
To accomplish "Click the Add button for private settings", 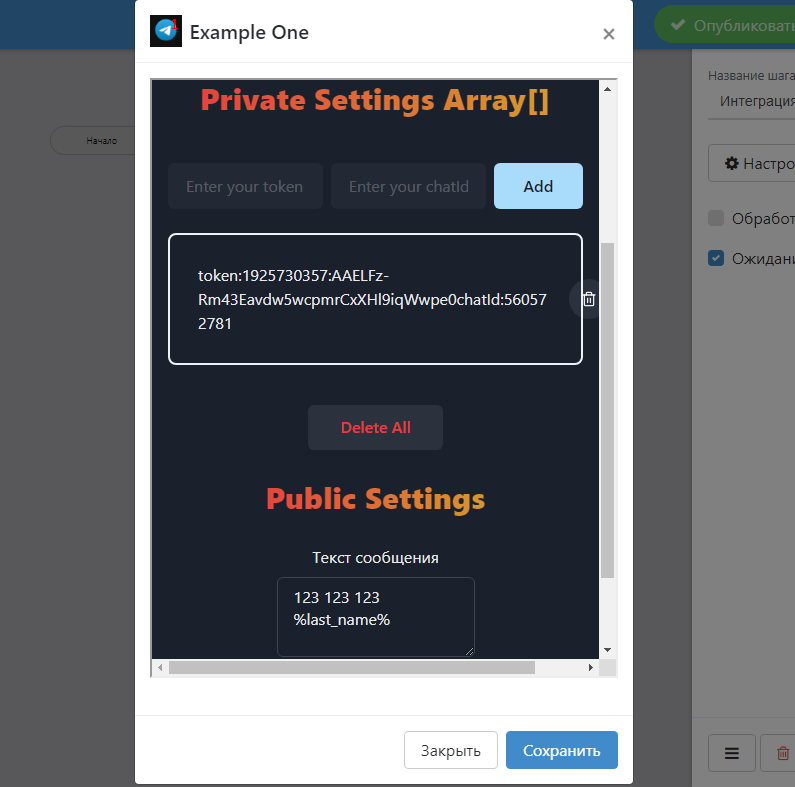I will coord(538,186).
